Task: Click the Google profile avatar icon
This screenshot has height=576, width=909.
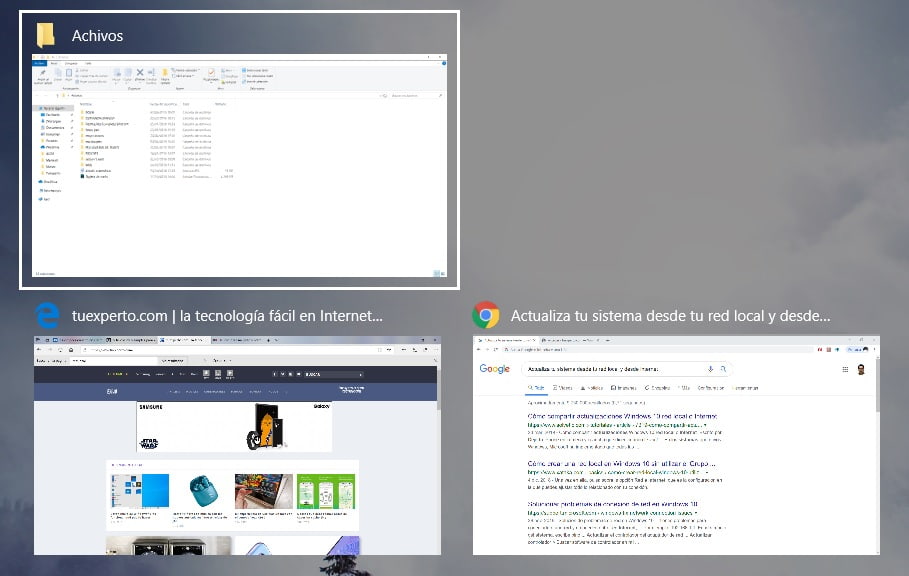Action: (x=859, y=369)
